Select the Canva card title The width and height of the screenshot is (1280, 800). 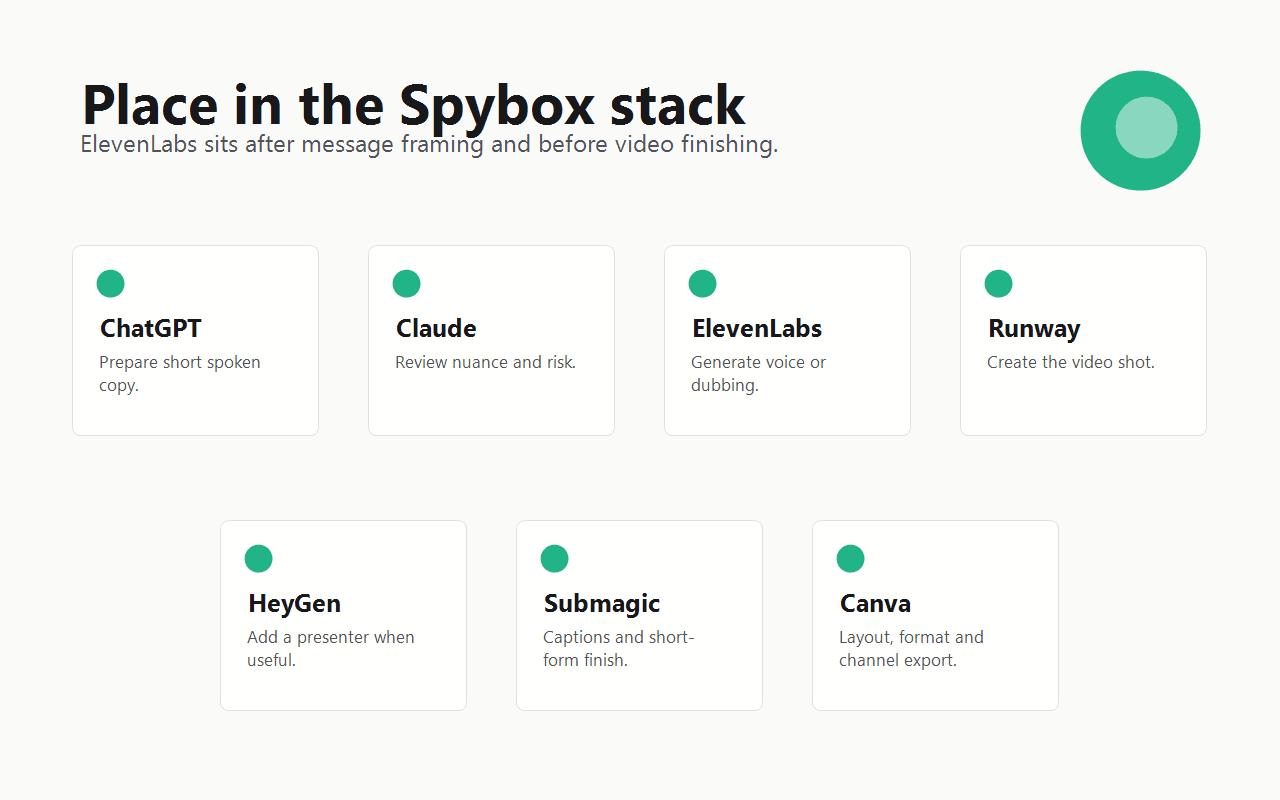pos(875,603)
